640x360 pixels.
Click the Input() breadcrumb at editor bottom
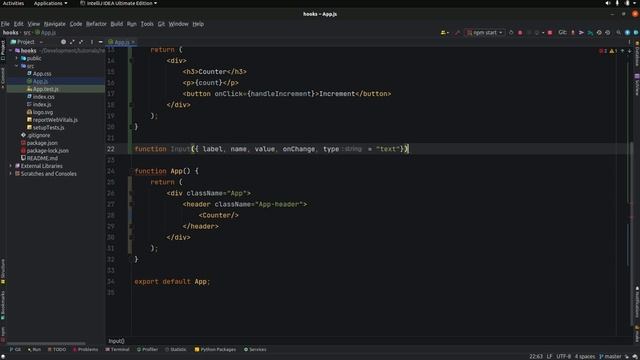pos(116,341)
